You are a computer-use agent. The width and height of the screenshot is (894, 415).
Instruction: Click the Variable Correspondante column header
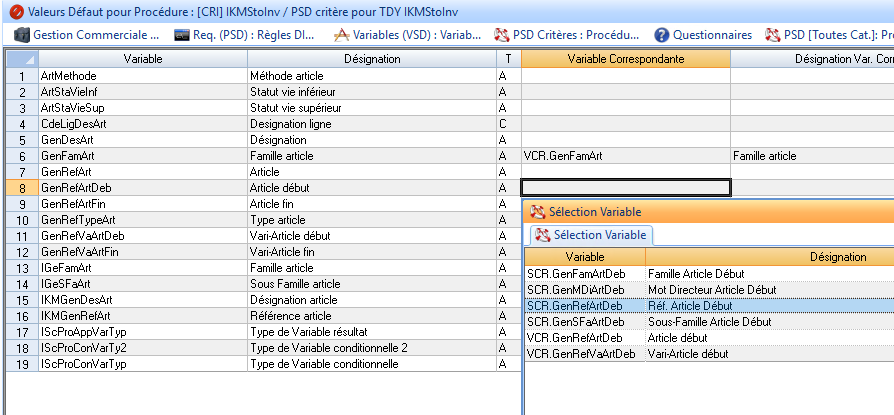625,59
